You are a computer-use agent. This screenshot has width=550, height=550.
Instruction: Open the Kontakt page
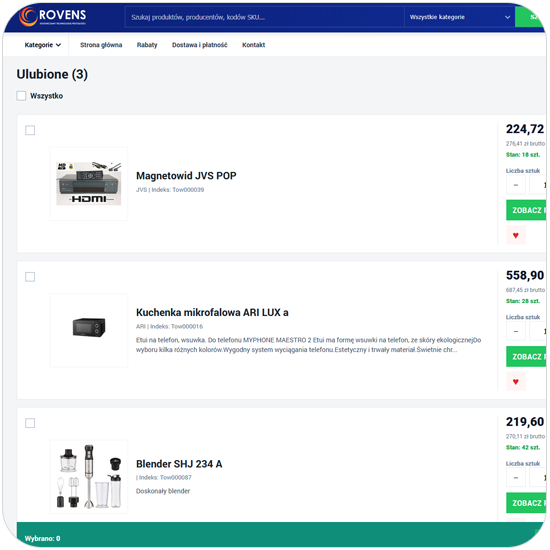click(x=254, y=45)
